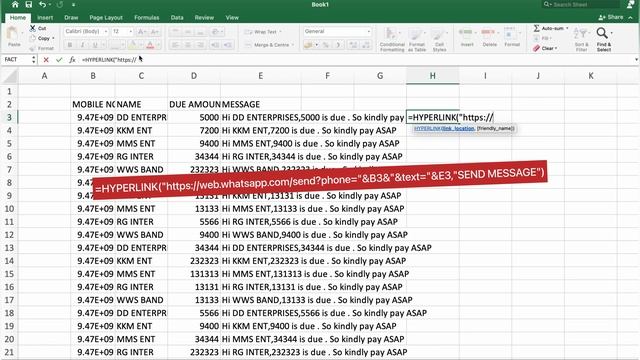Open Cell Styles gallery

(x=439, y=39)
